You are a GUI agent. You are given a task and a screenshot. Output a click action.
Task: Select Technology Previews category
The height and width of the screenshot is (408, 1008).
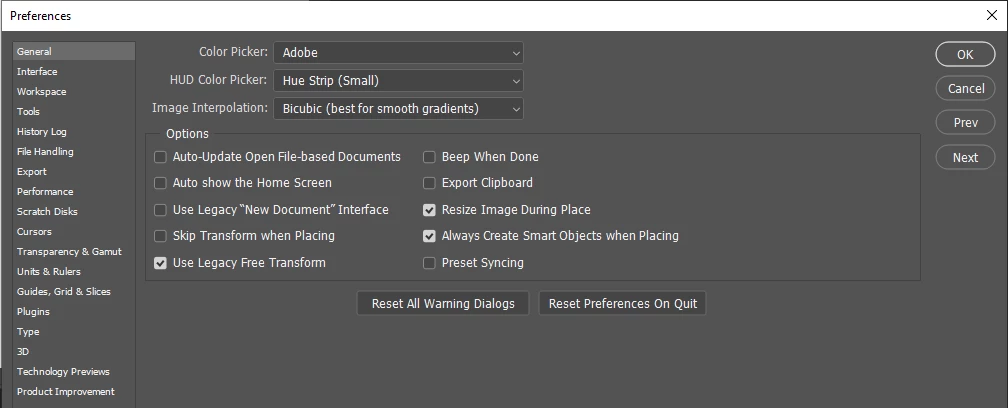tap(63, 372)
